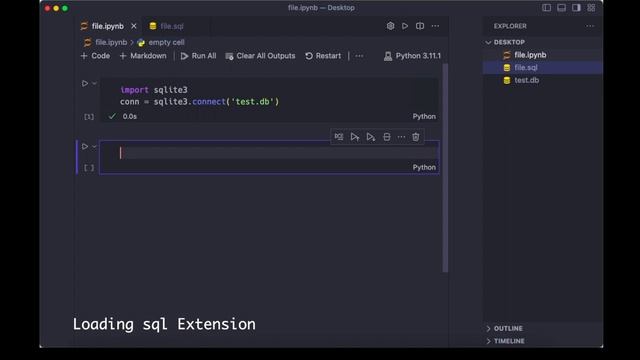
Task: Click the 0.0s execution status
Action: point(130,116)
